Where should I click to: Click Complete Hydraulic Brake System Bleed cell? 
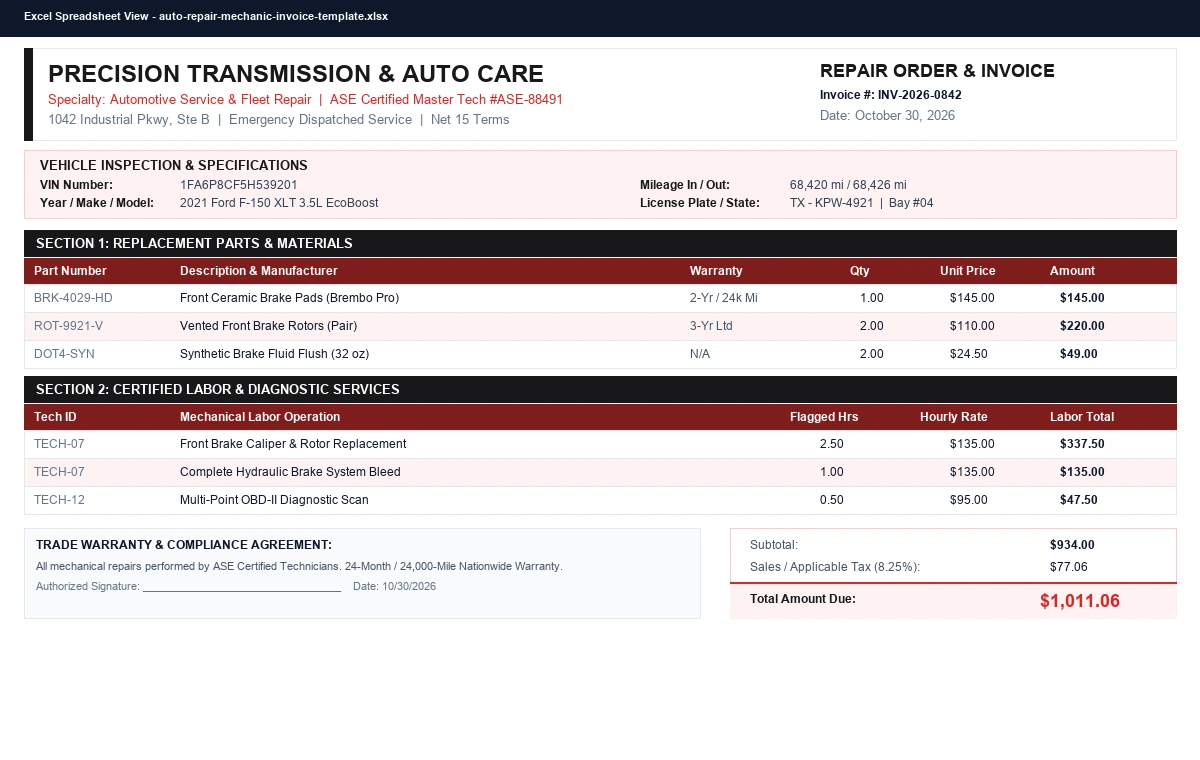click(290, 472)
